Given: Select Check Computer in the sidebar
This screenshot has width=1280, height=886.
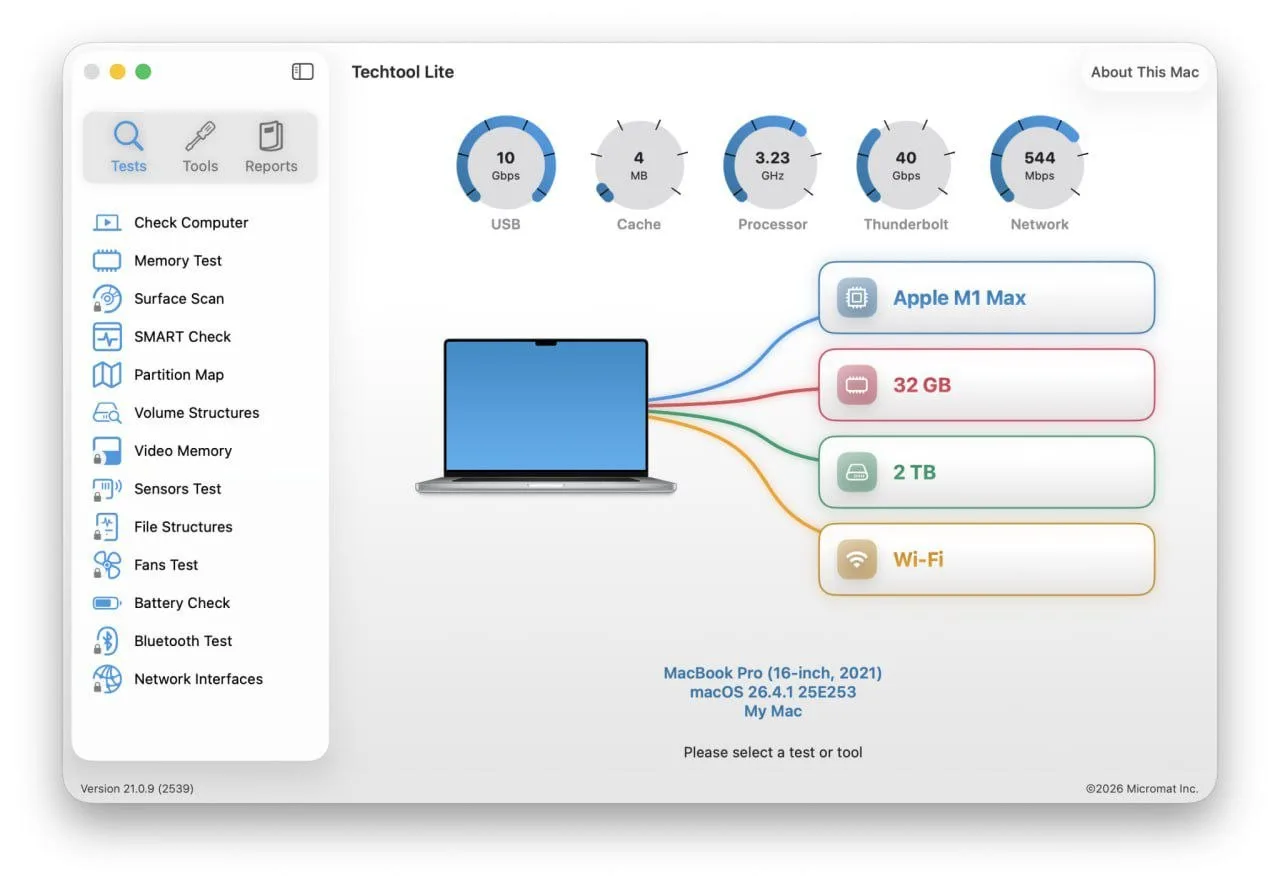Looking at the screenshot, I should (191, 222).
